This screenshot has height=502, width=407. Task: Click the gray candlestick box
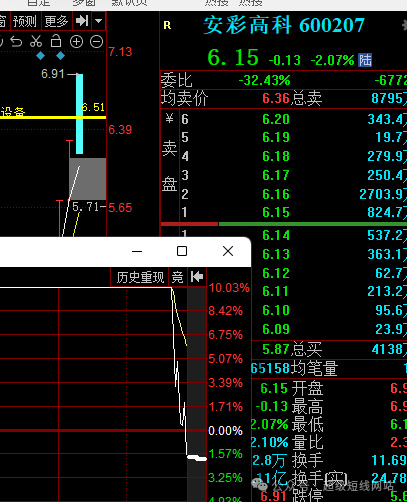click(87, 179)
